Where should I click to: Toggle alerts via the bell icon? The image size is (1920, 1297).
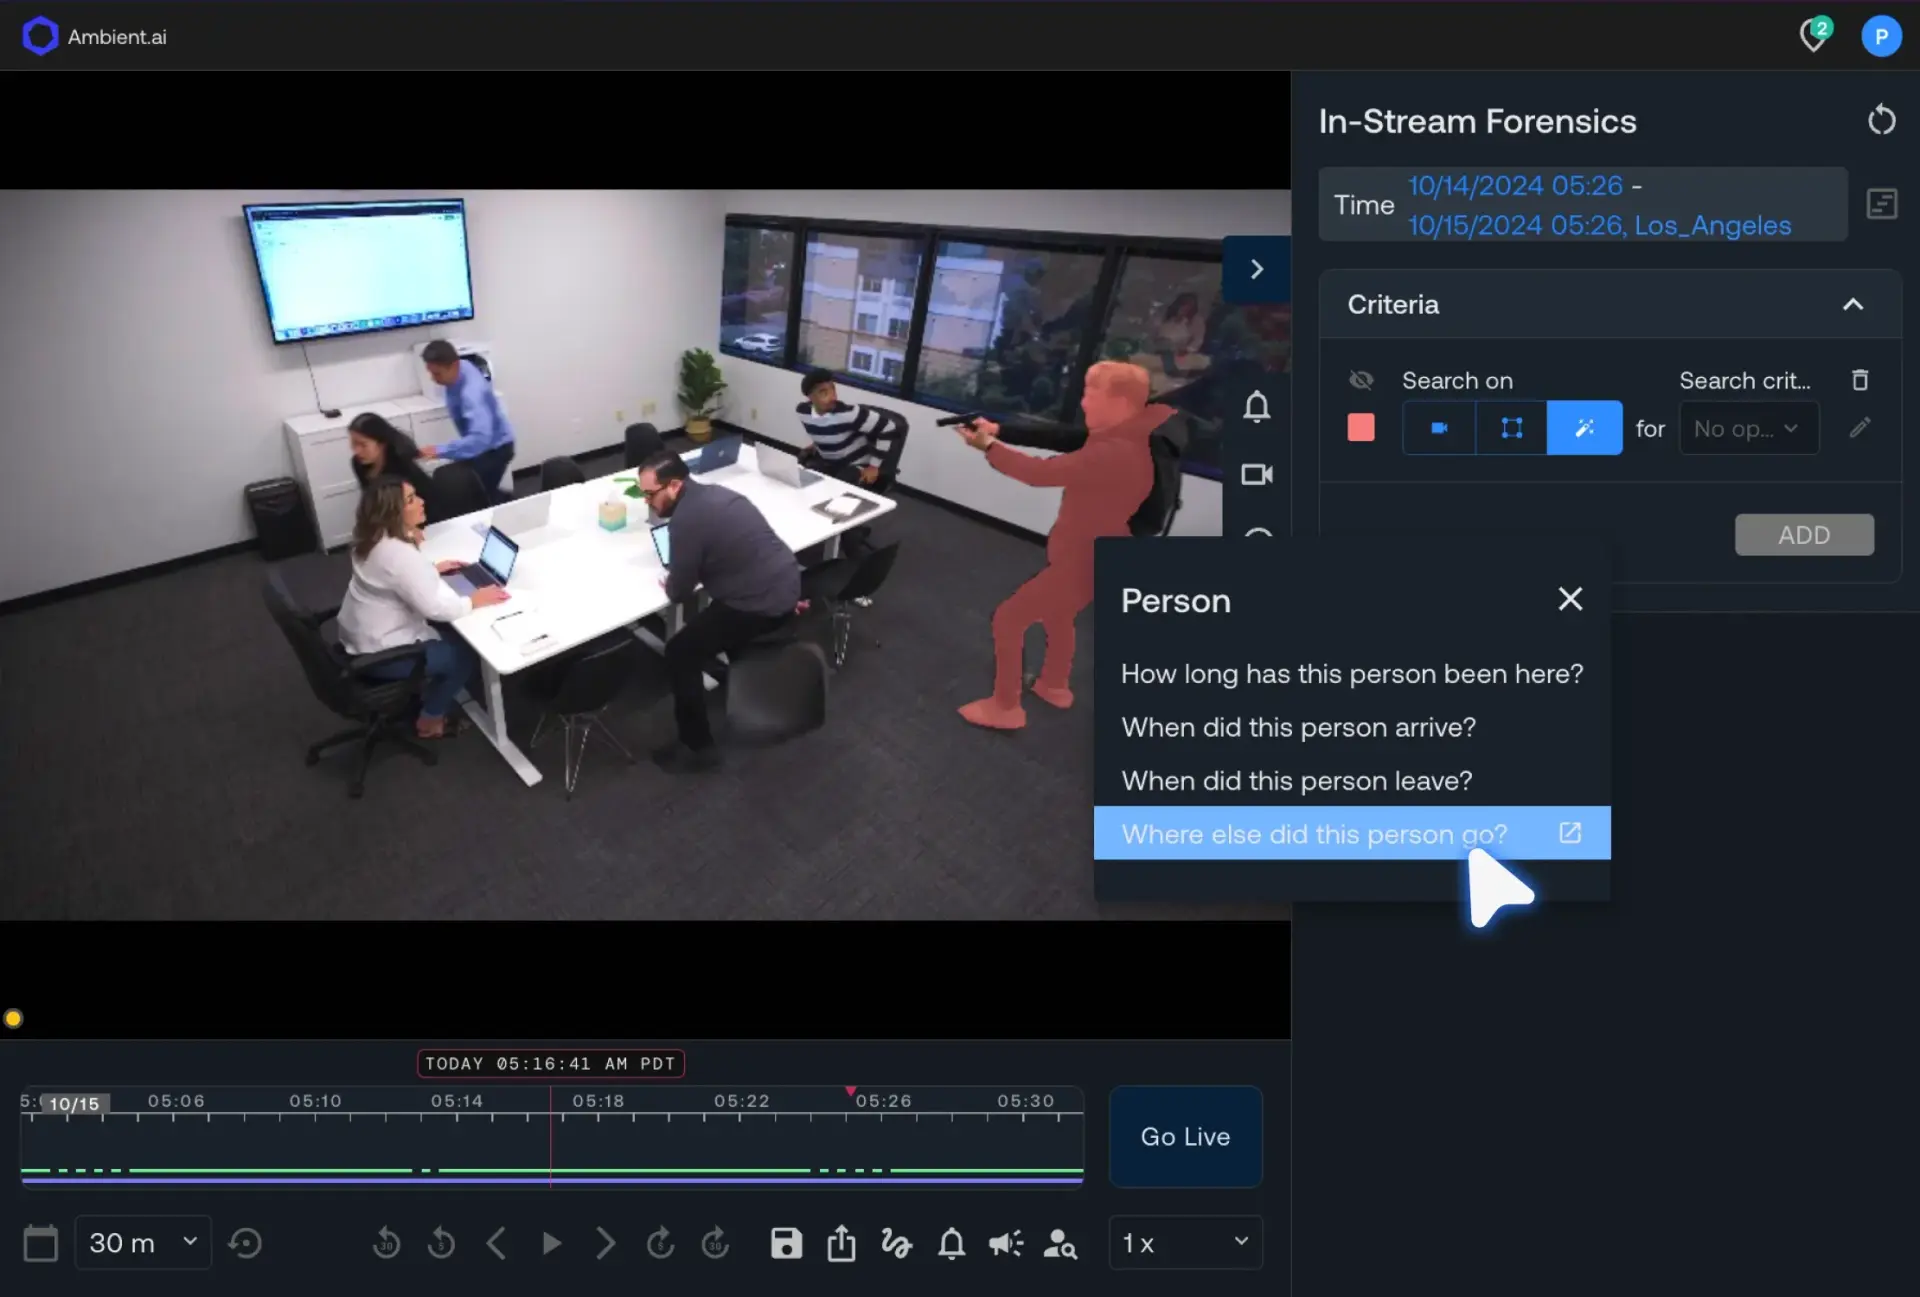[x=951, y=1243]
